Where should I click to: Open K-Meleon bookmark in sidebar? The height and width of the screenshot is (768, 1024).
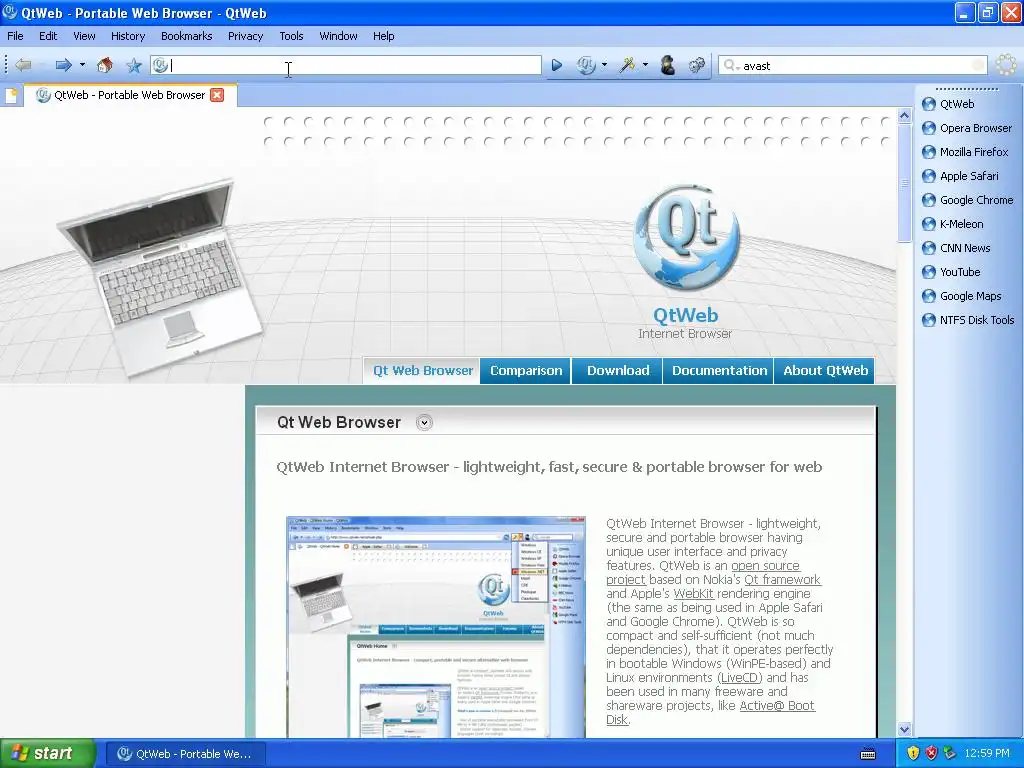pyautogui.click(x=952, y=224)
